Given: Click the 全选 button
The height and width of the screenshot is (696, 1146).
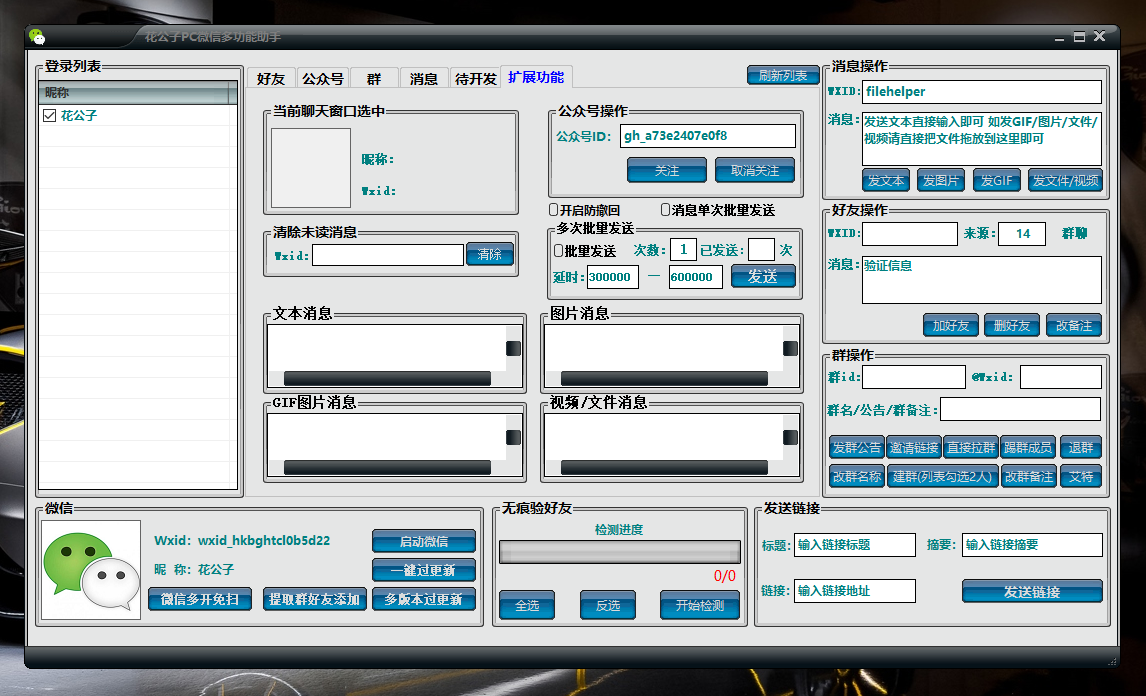Looking at the screenshot, I should tap(527, 605).
